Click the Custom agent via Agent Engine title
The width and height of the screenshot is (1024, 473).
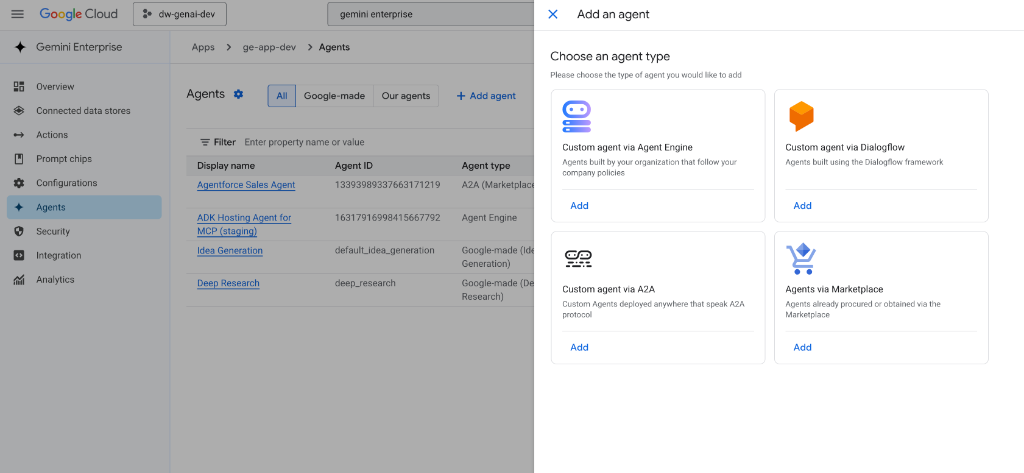[x=628, y=148]
